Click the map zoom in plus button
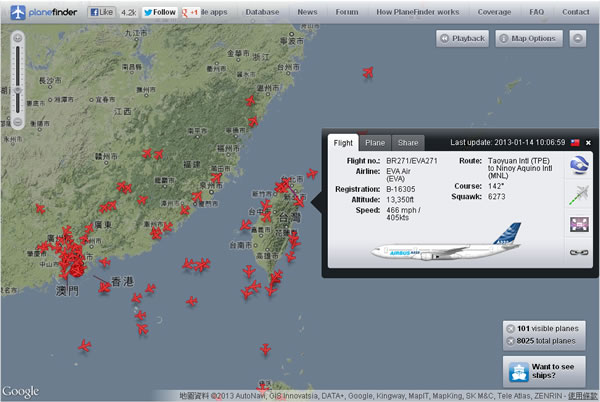The height and width of the screenshot is (402, 600). pyautogui.click(x=18, y=38)
